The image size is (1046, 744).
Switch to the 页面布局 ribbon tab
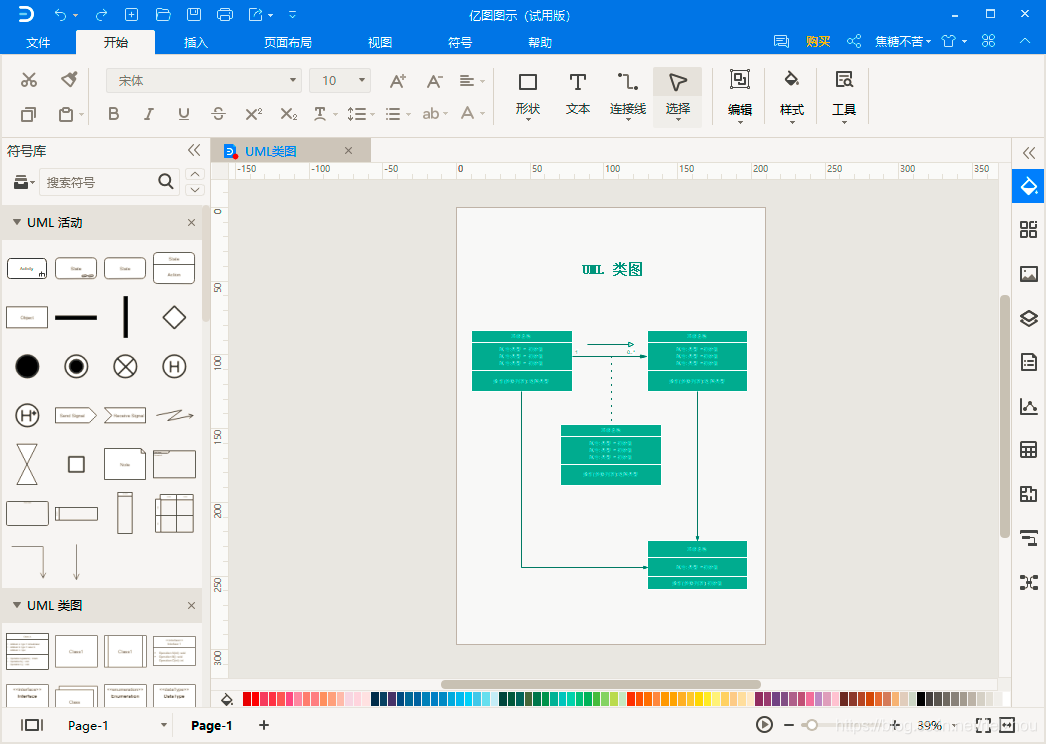coord(288,42)
